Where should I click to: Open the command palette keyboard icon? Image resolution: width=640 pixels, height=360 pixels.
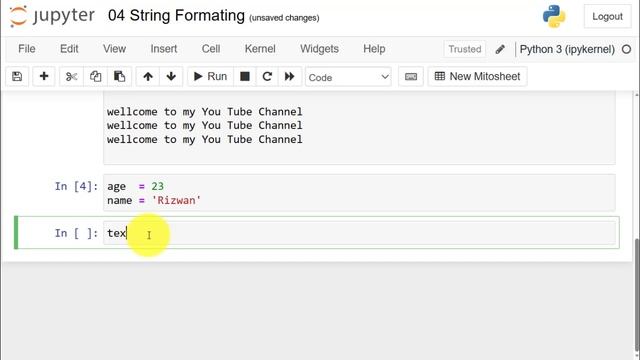(x=411, y=76)
